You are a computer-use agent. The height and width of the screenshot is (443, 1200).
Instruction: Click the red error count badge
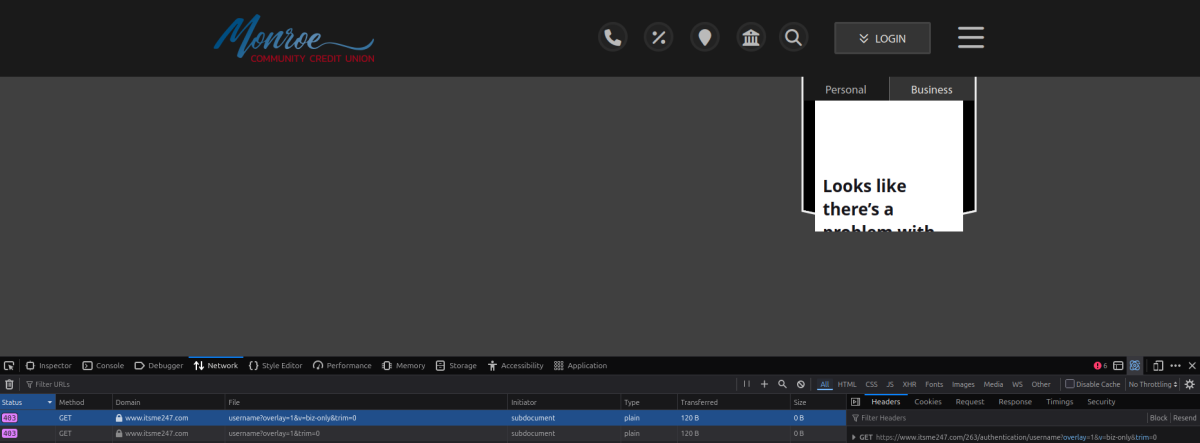click(1101, 365)
